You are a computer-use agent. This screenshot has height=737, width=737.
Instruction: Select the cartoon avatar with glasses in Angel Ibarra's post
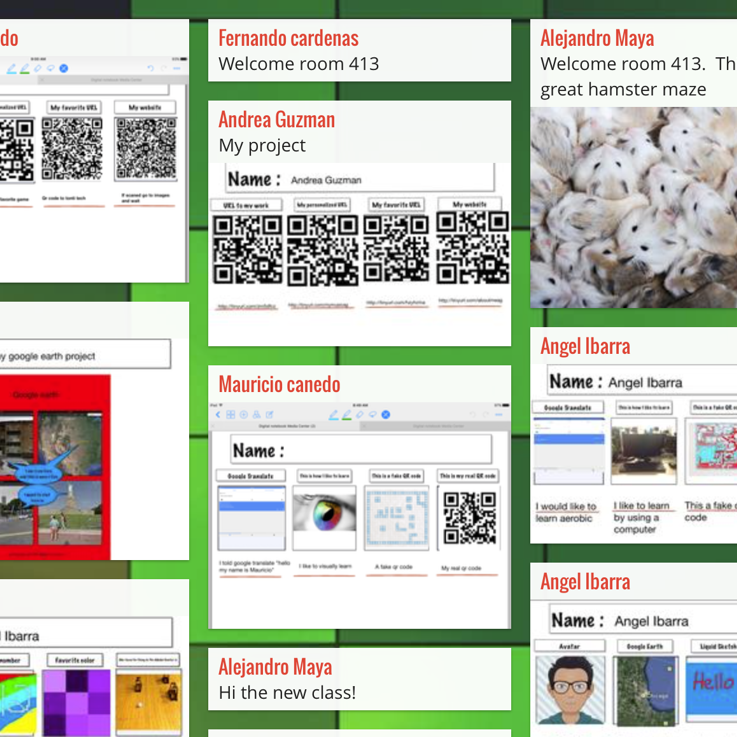(570, 688)
